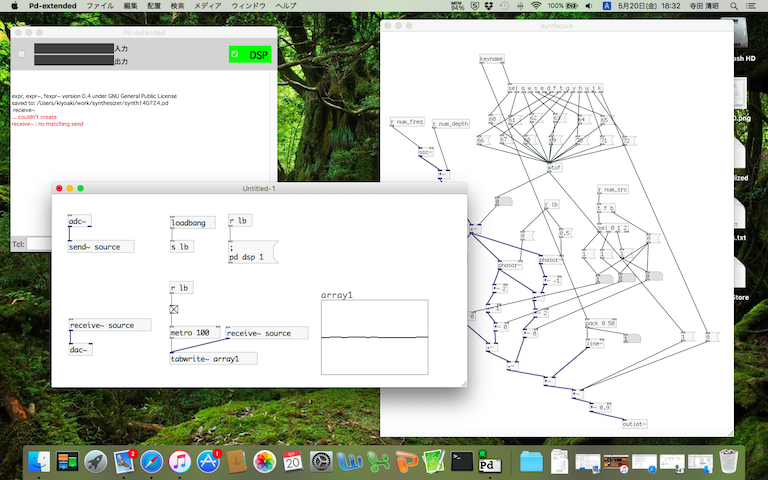768x480 pixels.
Task: Select the dac~ object
Action: (80, 350)
